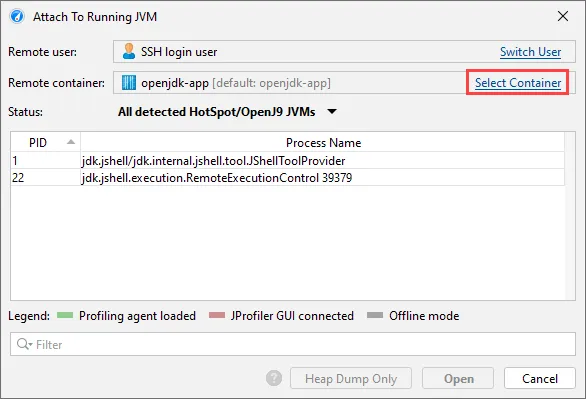
Task: Open the help question mark icon
Action: (x=274, y=378)
